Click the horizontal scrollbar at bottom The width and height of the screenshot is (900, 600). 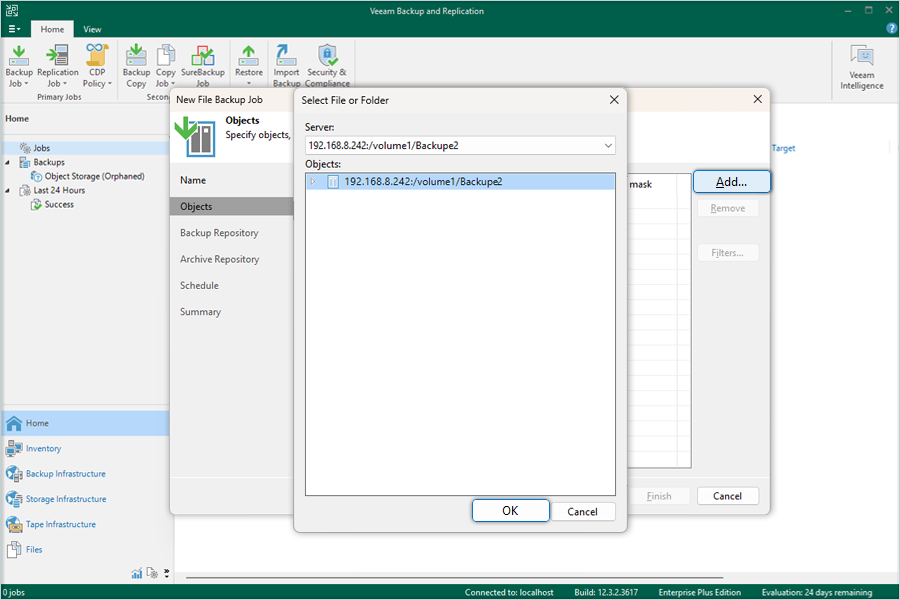coord(454,578)
